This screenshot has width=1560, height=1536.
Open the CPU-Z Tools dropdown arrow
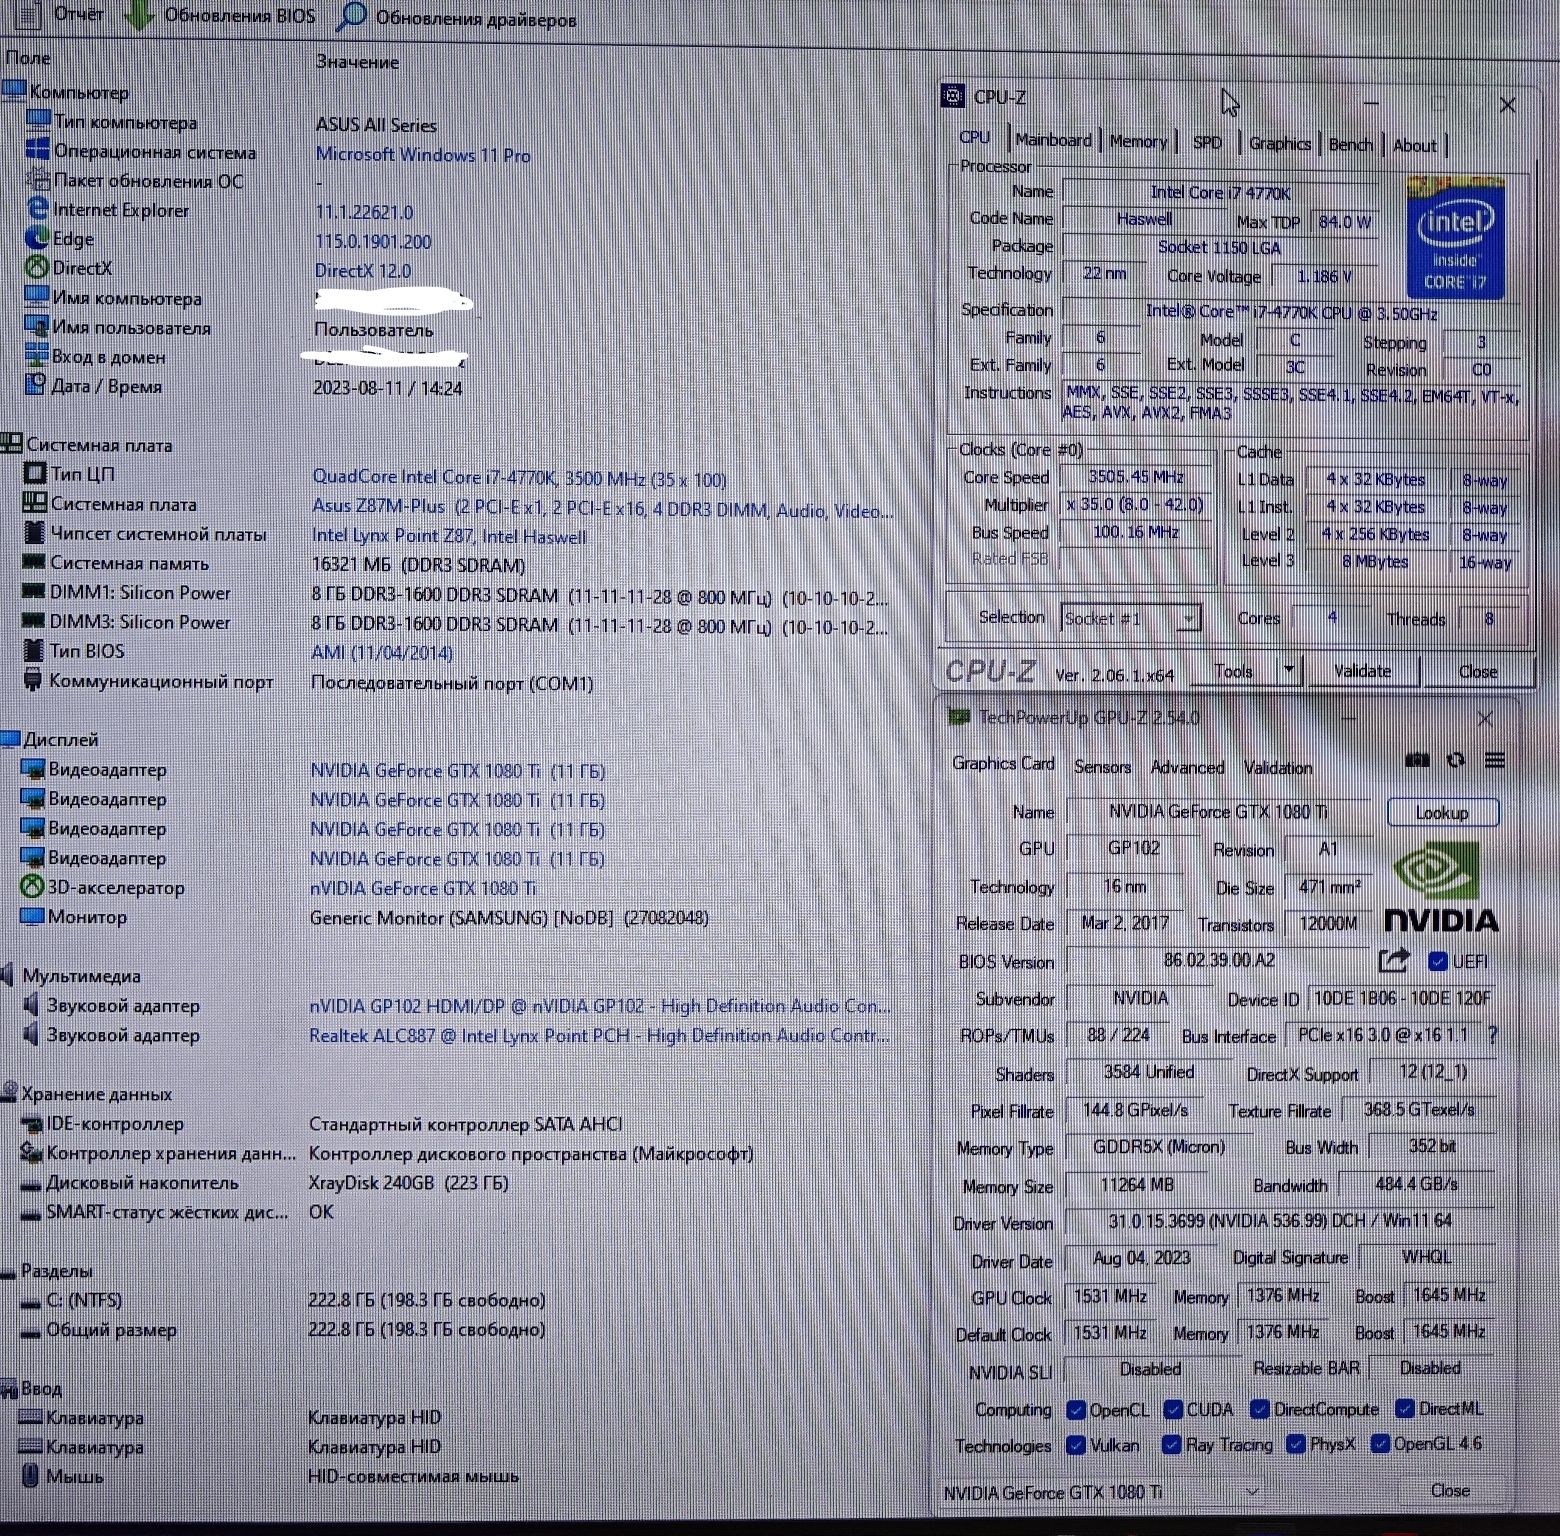1288,669
